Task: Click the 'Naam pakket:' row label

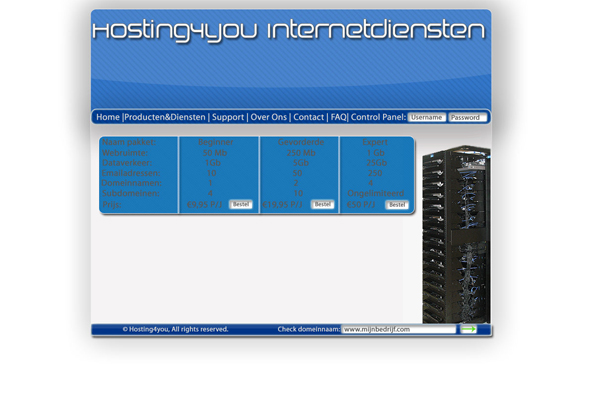Action: (x=129, y=142)
